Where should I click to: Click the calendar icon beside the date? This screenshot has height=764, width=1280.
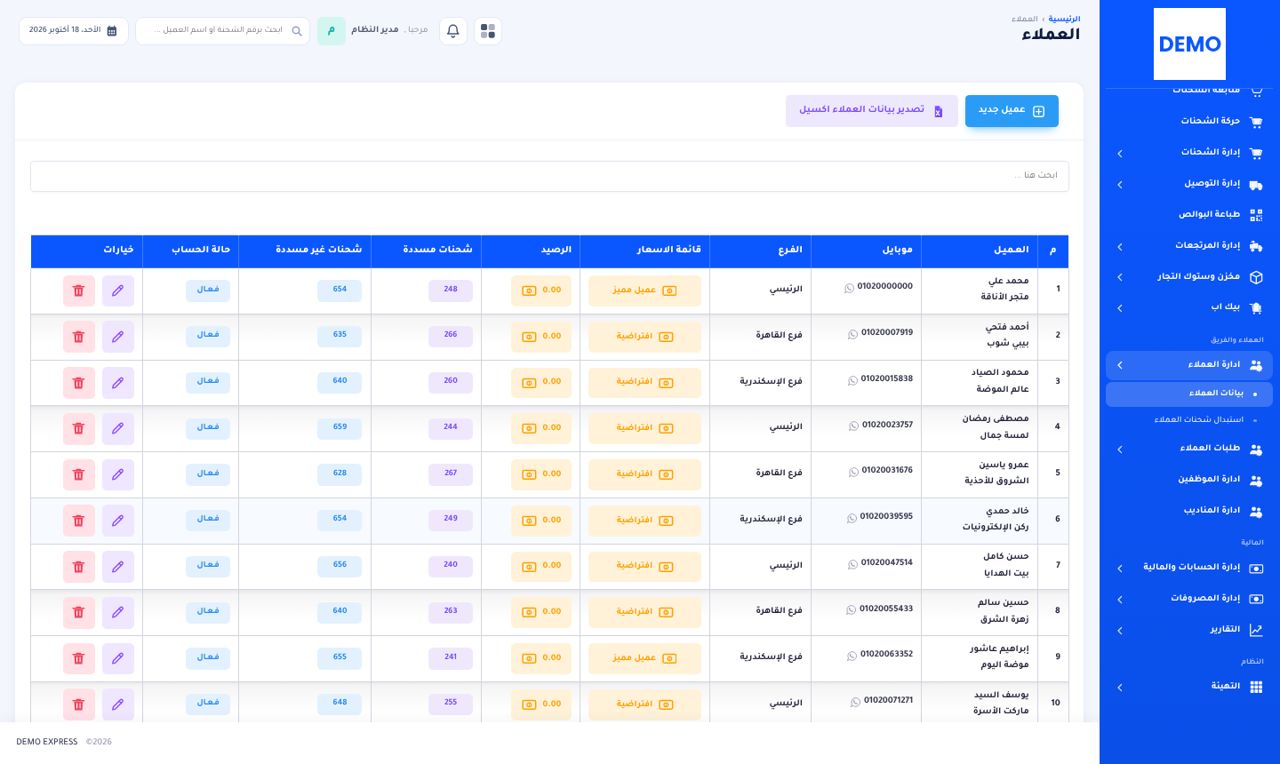click(x=112, y=31)
